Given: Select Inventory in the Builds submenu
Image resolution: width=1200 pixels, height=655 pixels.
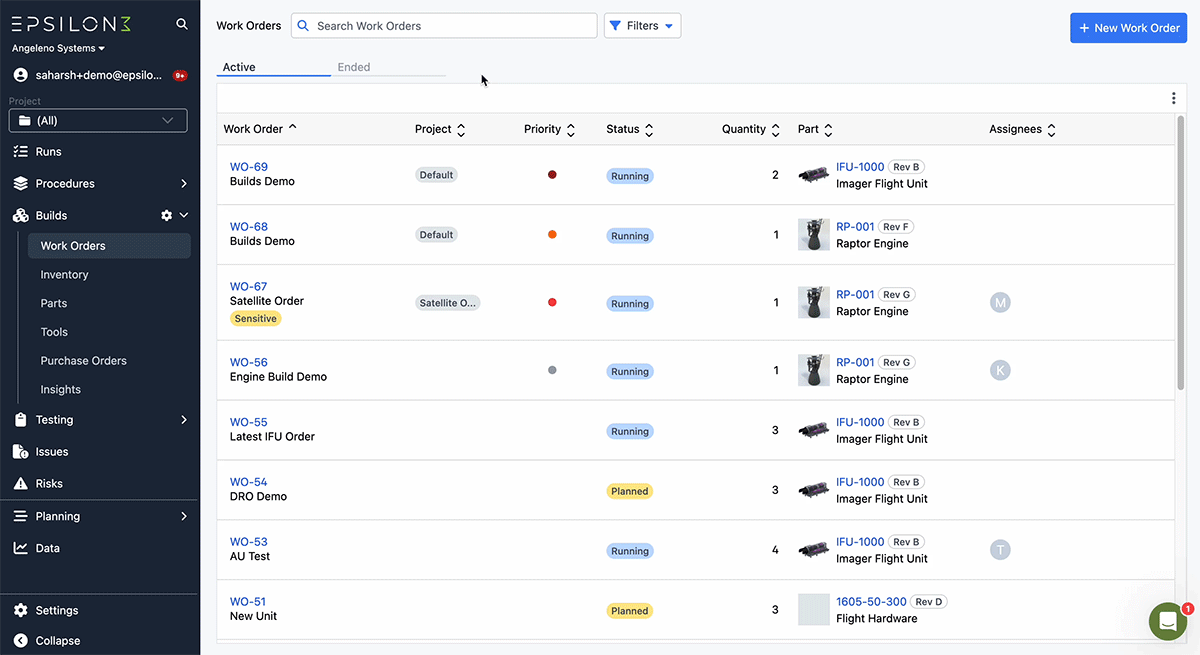Looking at the screenshot, I should click(x=64, y=275).
